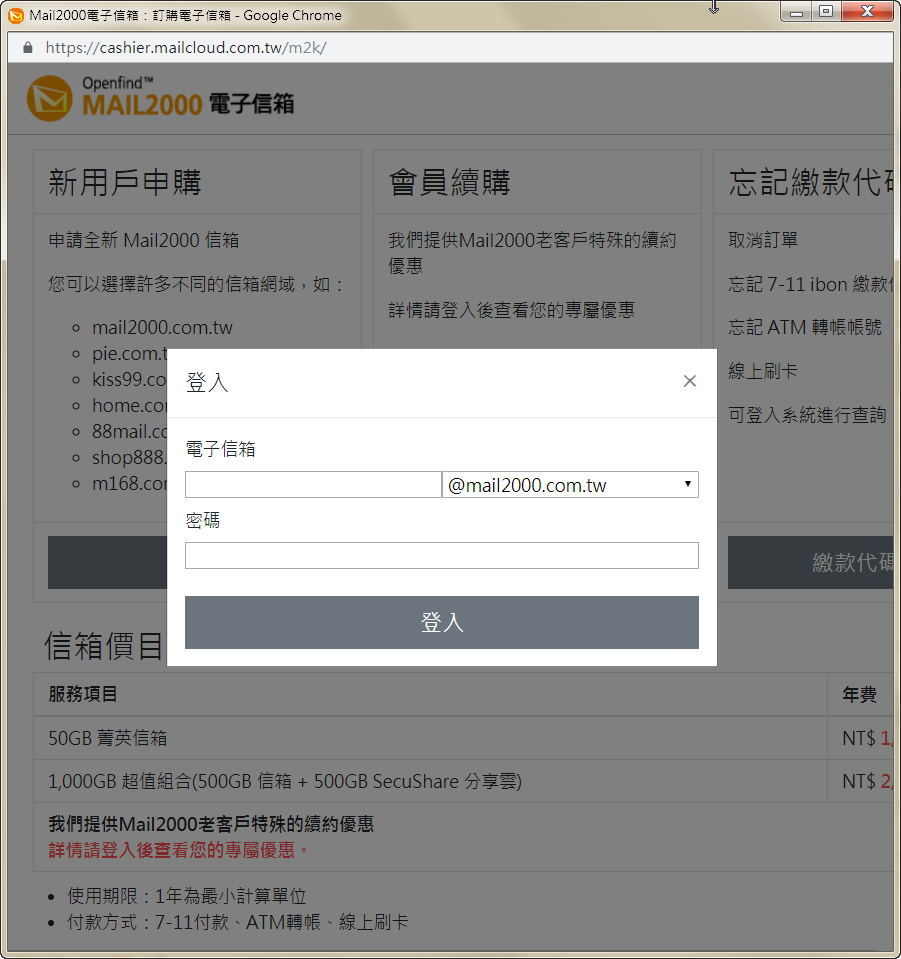Click 取消訂單 text
This screenshot has height=959, width=901.
[763, 240]
